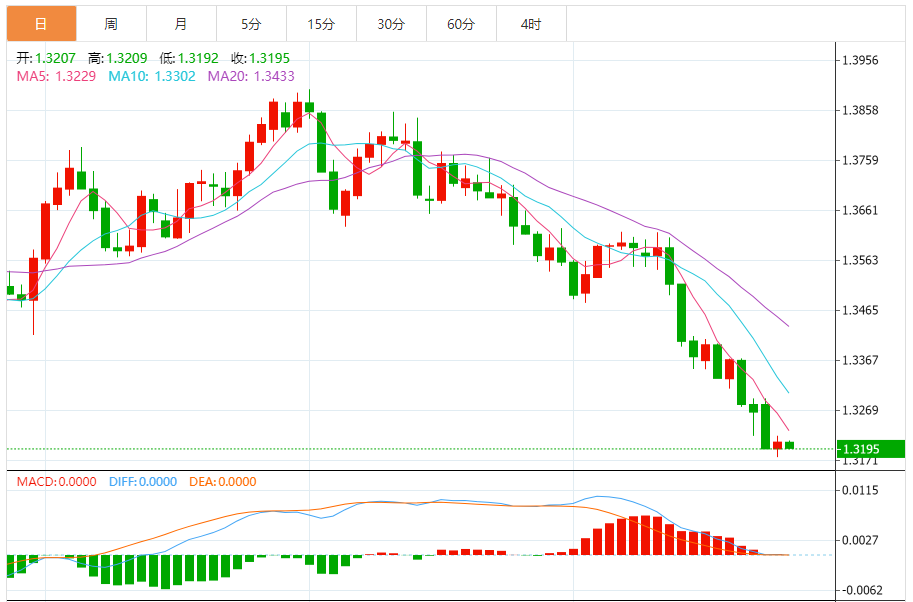Click the closing price value 1.3195
Screen dimensions: 913x602
270,58
